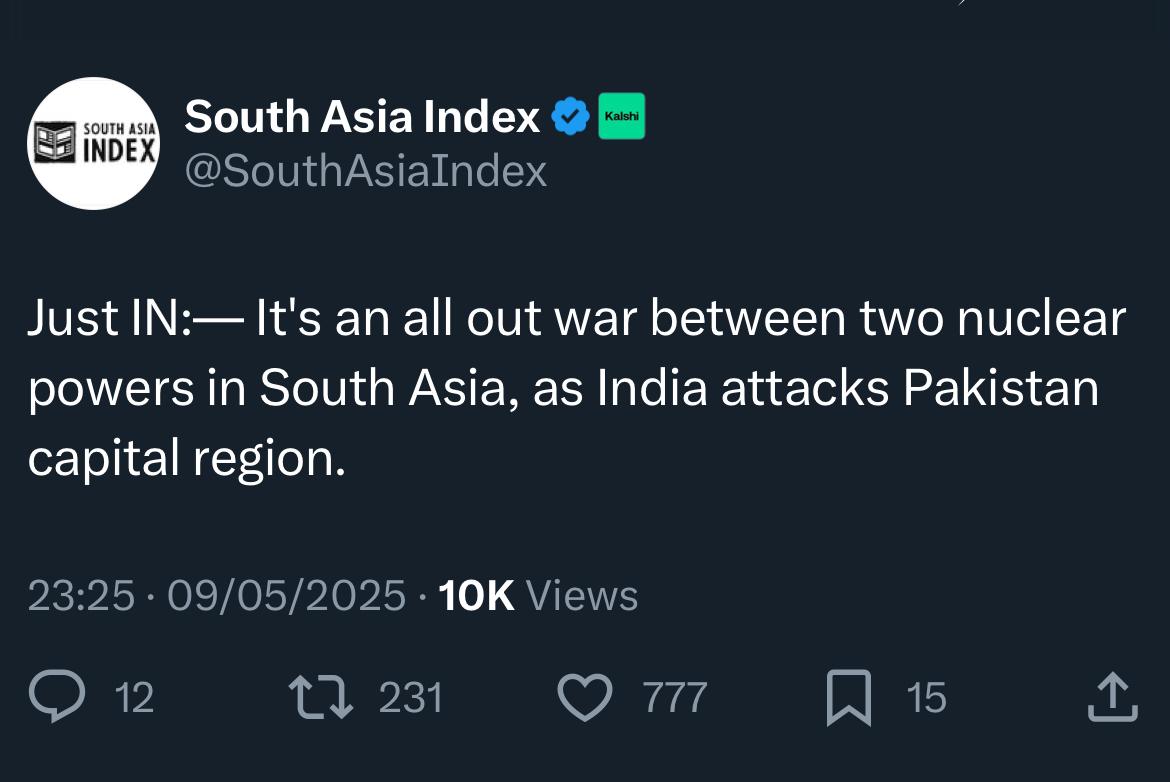Visit the @SouthAsiaIndex handle link
Viewport: 1170px width, 782px height.
[x=366, y=171]
